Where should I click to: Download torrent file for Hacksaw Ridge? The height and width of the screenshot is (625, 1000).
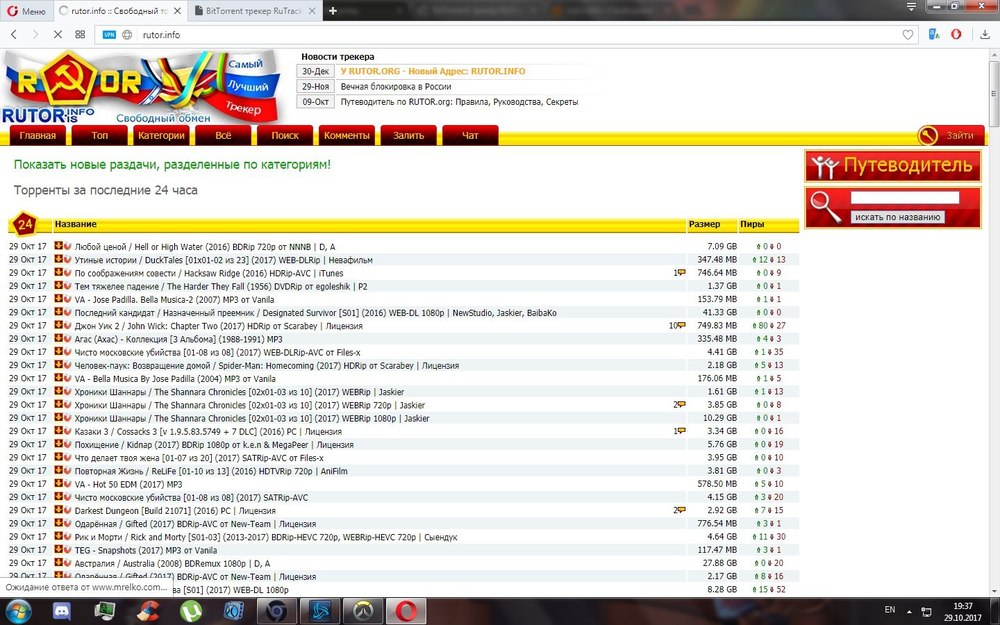coord(58,272)
